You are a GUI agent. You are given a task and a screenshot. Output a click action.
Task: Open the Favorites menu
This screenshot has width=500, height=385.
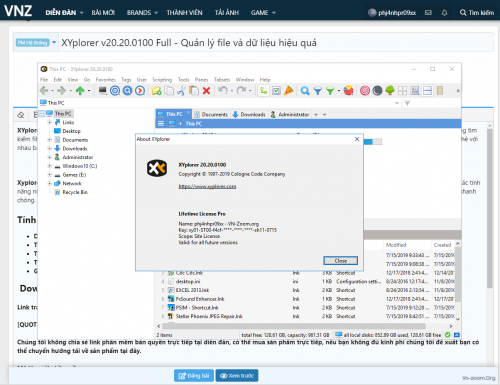(105, 80)
